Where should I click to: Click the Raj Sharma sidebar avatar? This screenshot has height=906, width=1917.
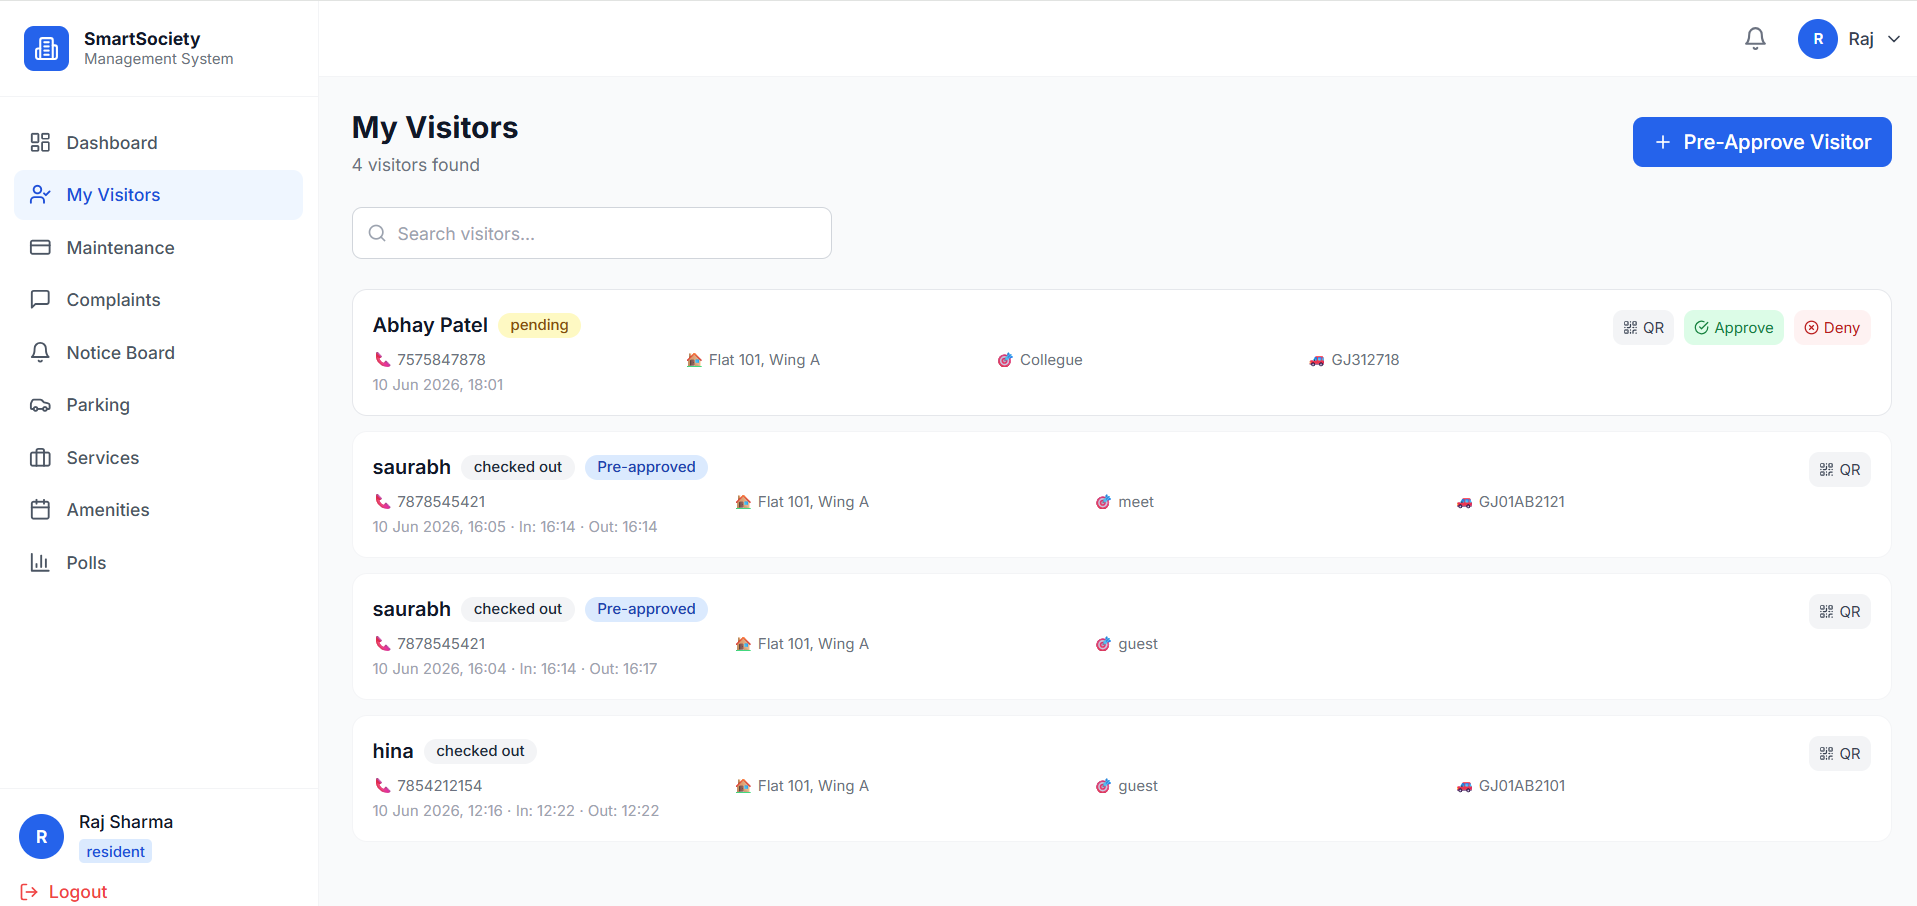pyautogui.click(x=41, y=837)
